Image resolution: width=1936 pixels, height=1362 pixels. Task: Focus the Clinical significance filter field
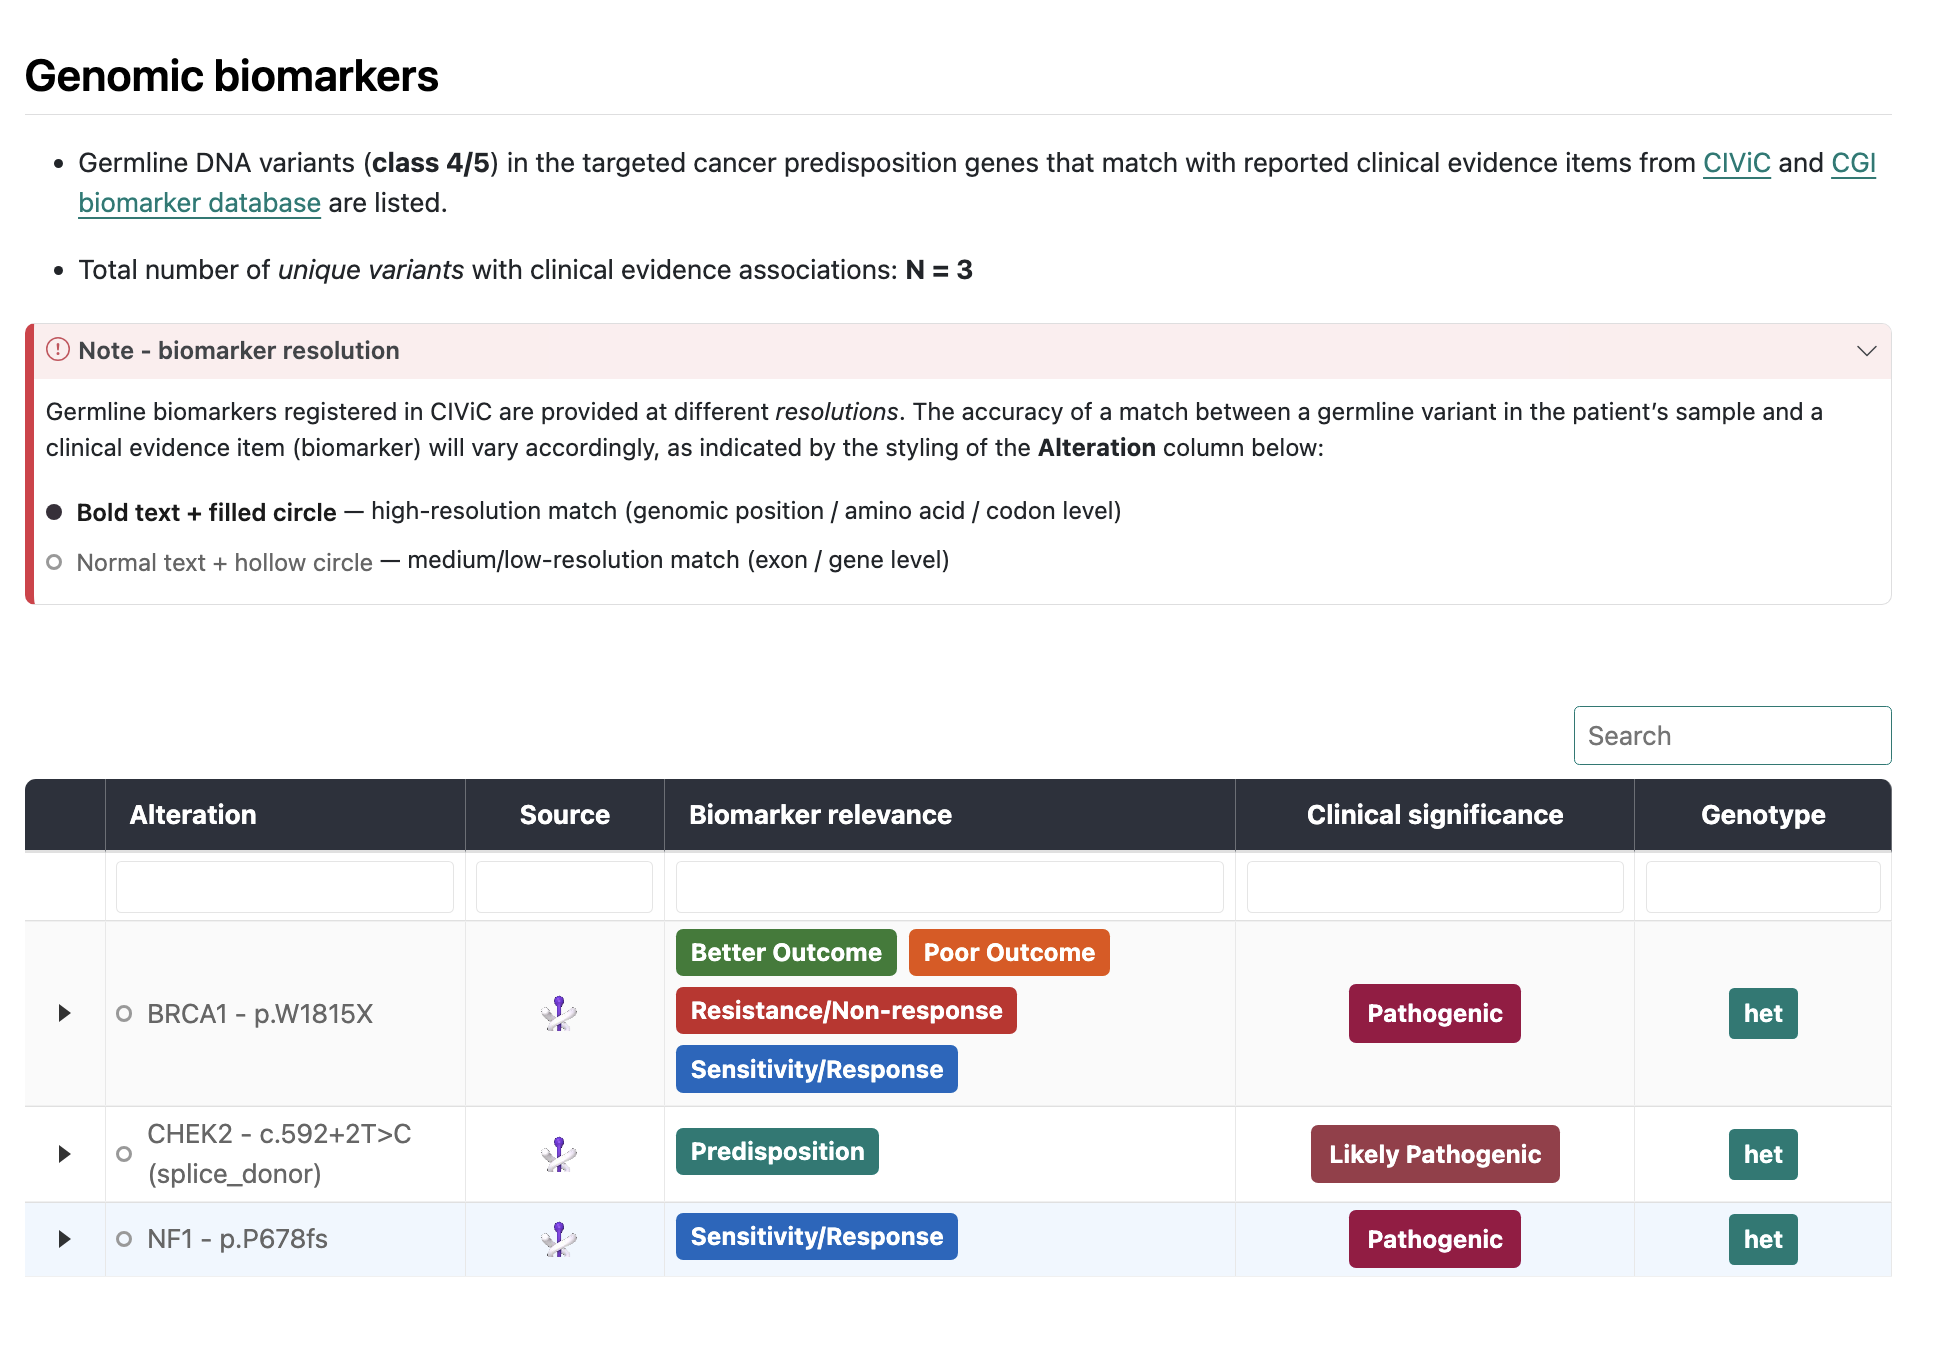click(1434, 887)
